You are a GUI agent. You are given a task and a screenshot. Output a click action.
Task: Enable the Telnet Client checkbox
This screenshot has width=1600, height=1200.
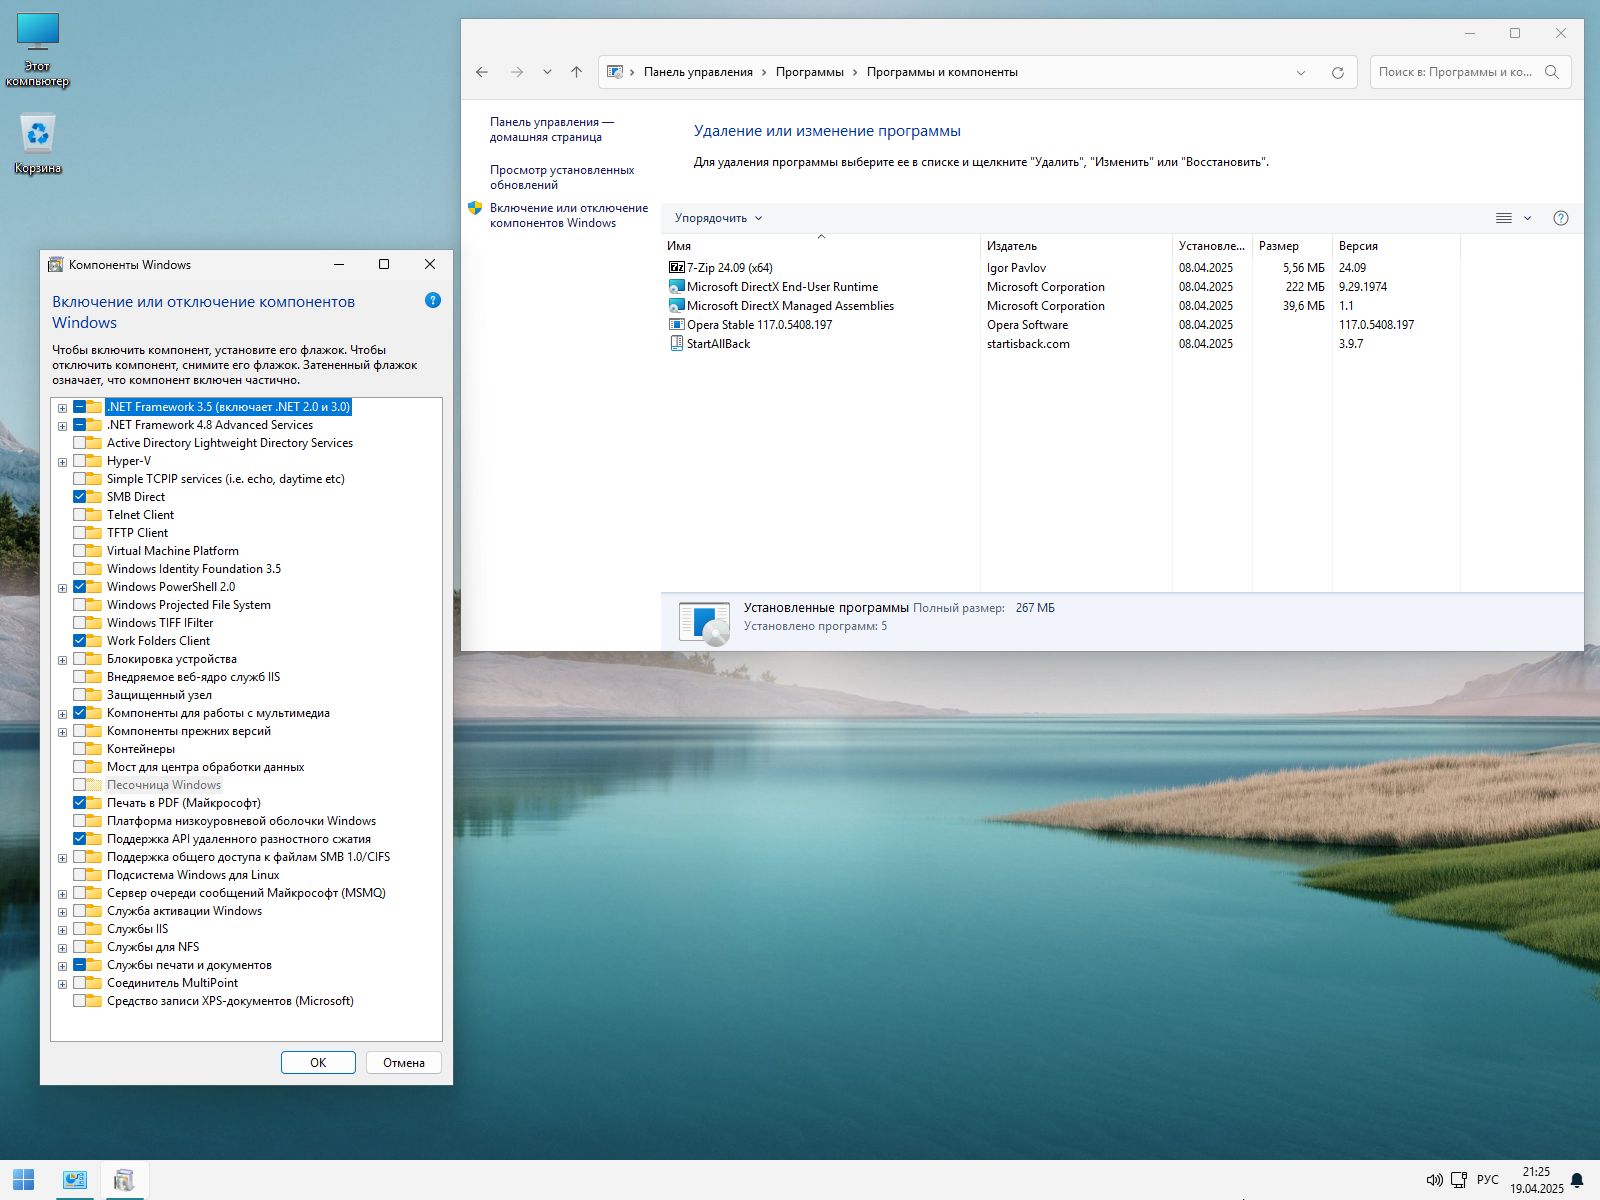click(80, 515)
